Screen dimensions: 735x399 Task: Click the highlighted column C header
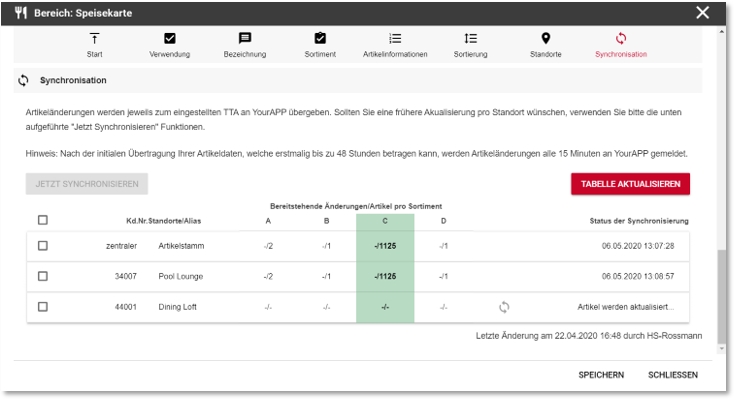click(385, 221)
